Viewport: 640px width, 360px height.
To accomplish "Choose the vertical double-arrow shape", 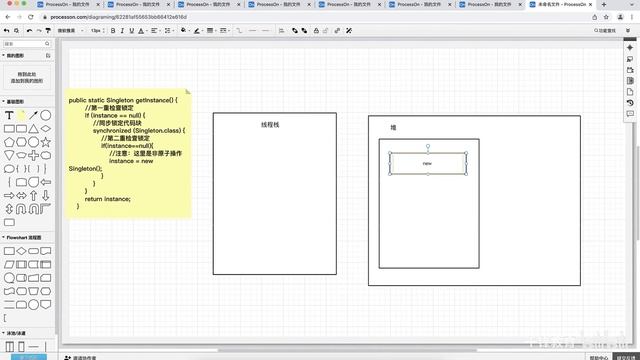I will point(9,209).
